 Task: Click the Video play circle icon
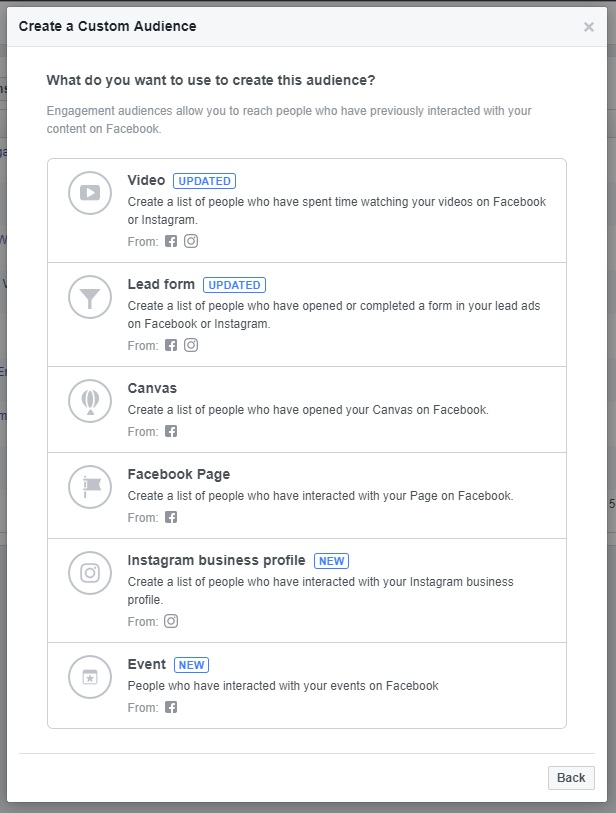pos(90,193)
